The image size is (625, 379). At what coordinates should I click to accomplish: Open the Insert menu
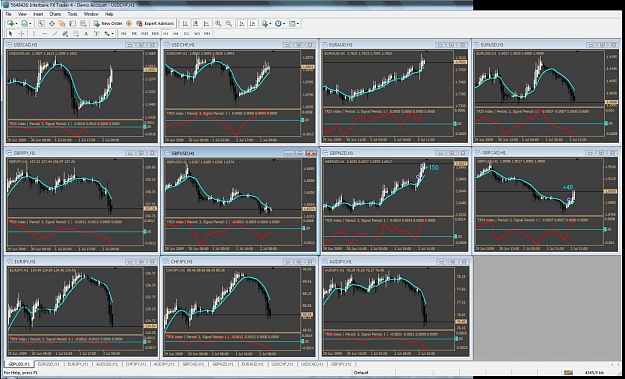point(38,14)
